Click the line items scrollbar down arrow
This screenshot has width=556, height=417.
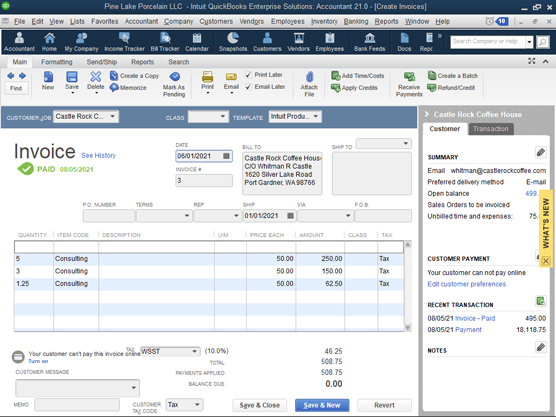408,327
